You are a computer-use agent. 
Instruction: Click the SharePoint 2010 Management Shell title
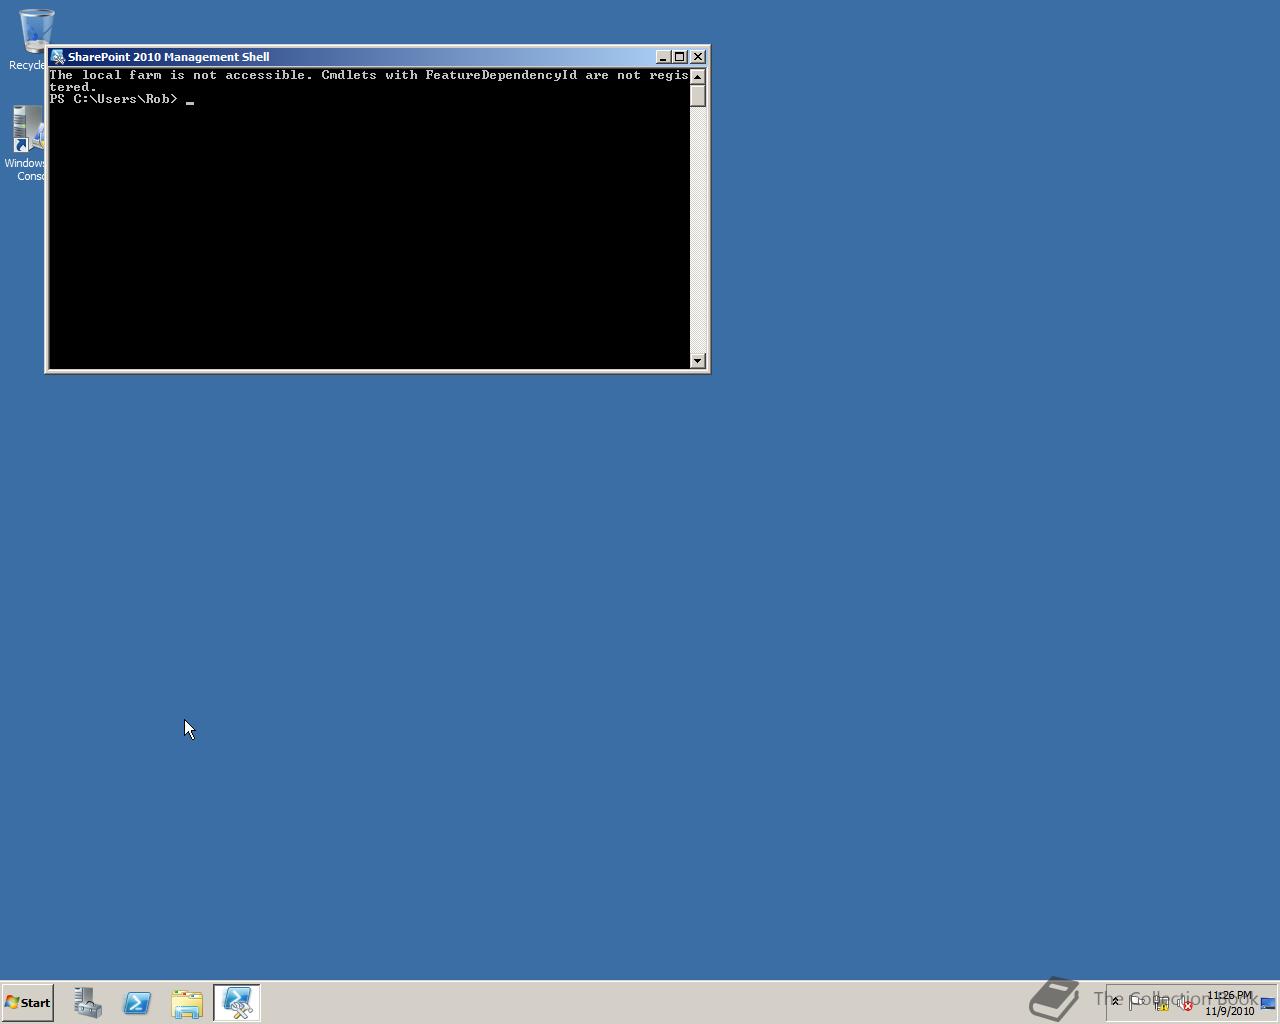168,57
